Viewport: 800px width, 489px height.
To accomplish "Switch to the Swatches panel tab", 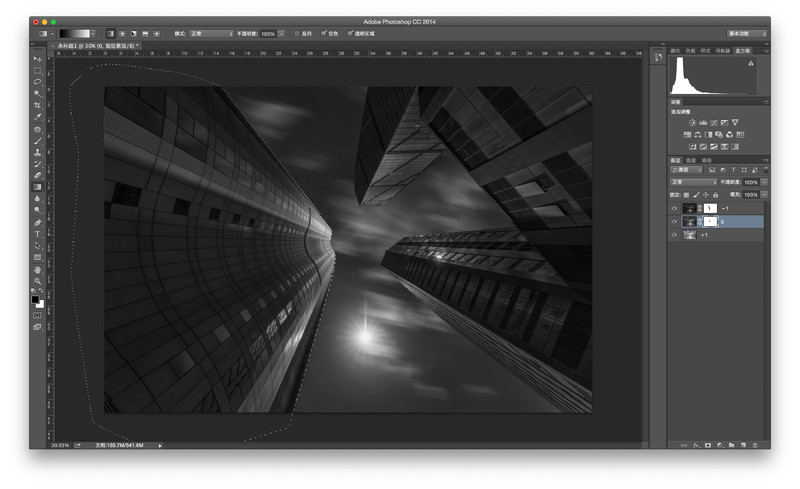I will pyautogui.click(x=690, y=51).
